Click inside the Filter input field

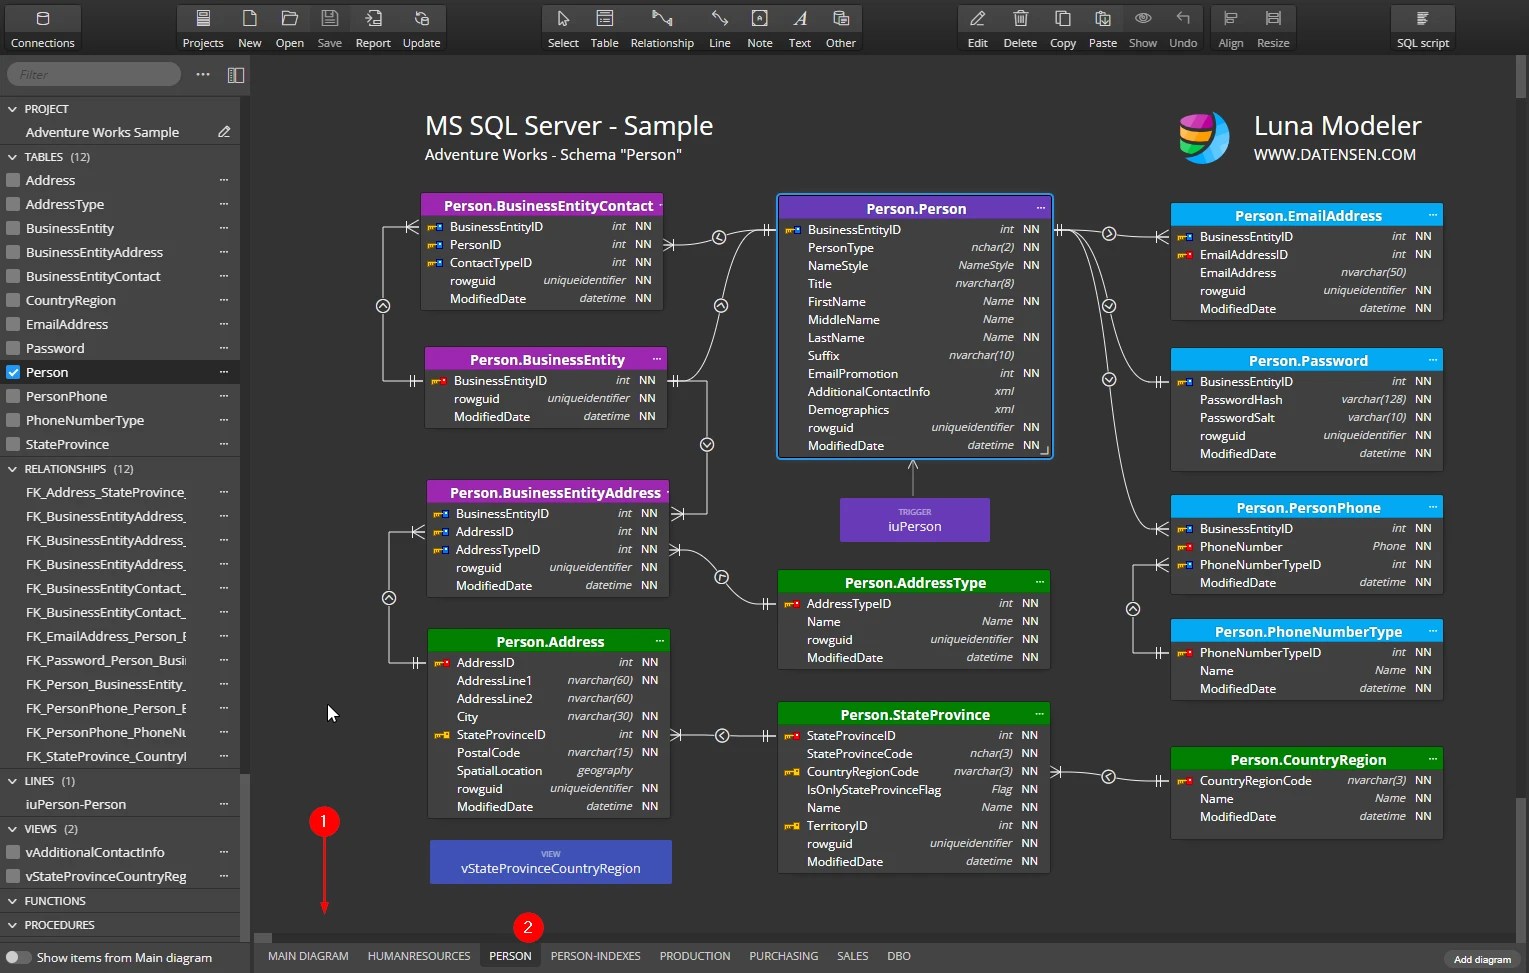[x=93, y=73]
